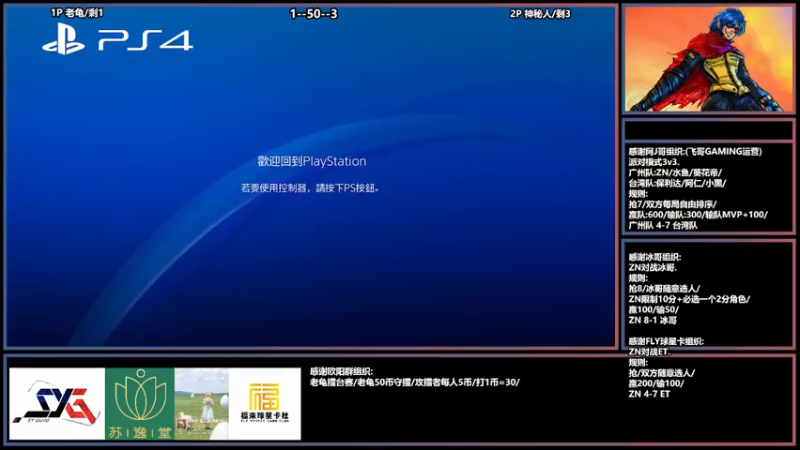The image size is (800, 450).
Task: Click the ZN对战冰哥 line
Action: pyautogui.click(x=653, y=267)
